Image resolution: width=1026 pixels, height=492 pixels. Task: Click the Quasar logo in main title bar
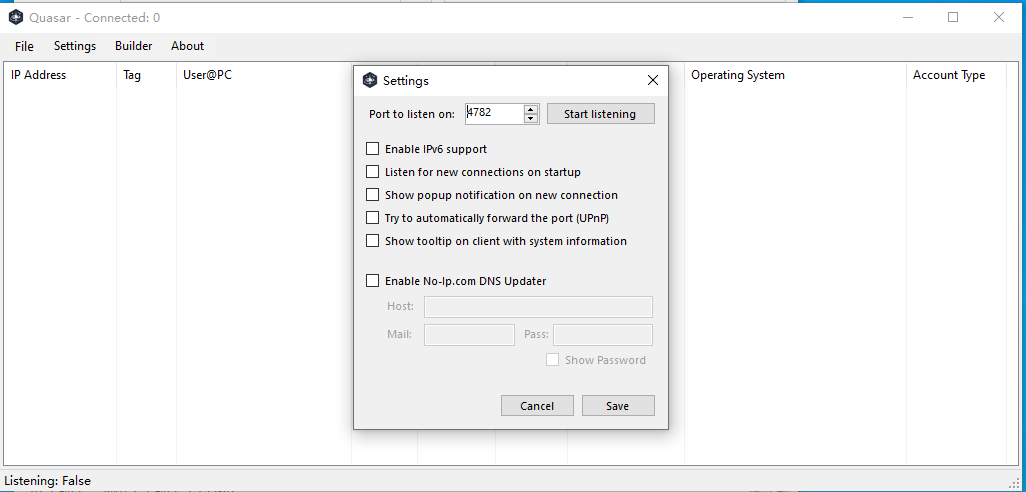[15, 17]
